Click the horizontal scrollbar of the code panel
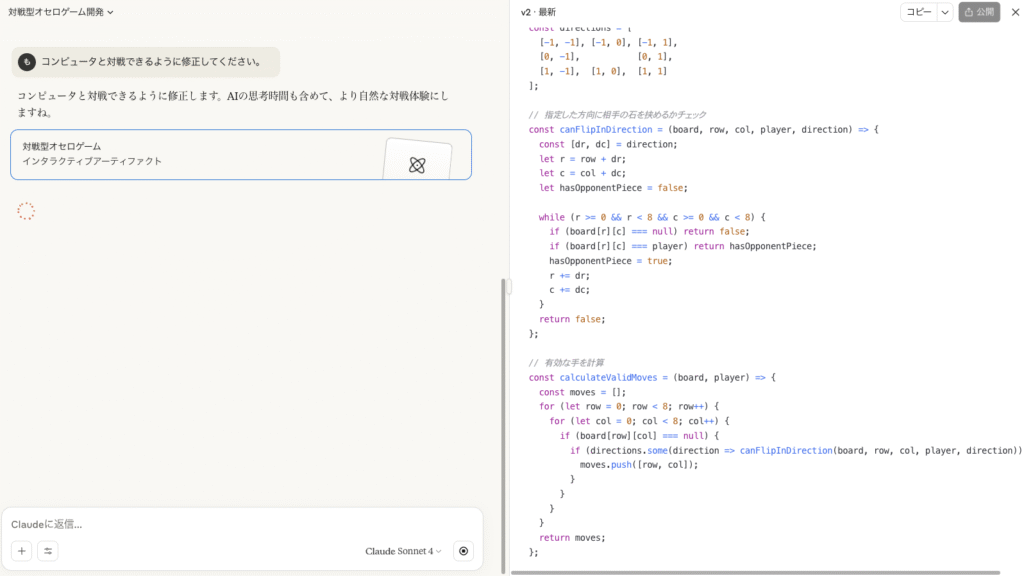 coord(755,573)
